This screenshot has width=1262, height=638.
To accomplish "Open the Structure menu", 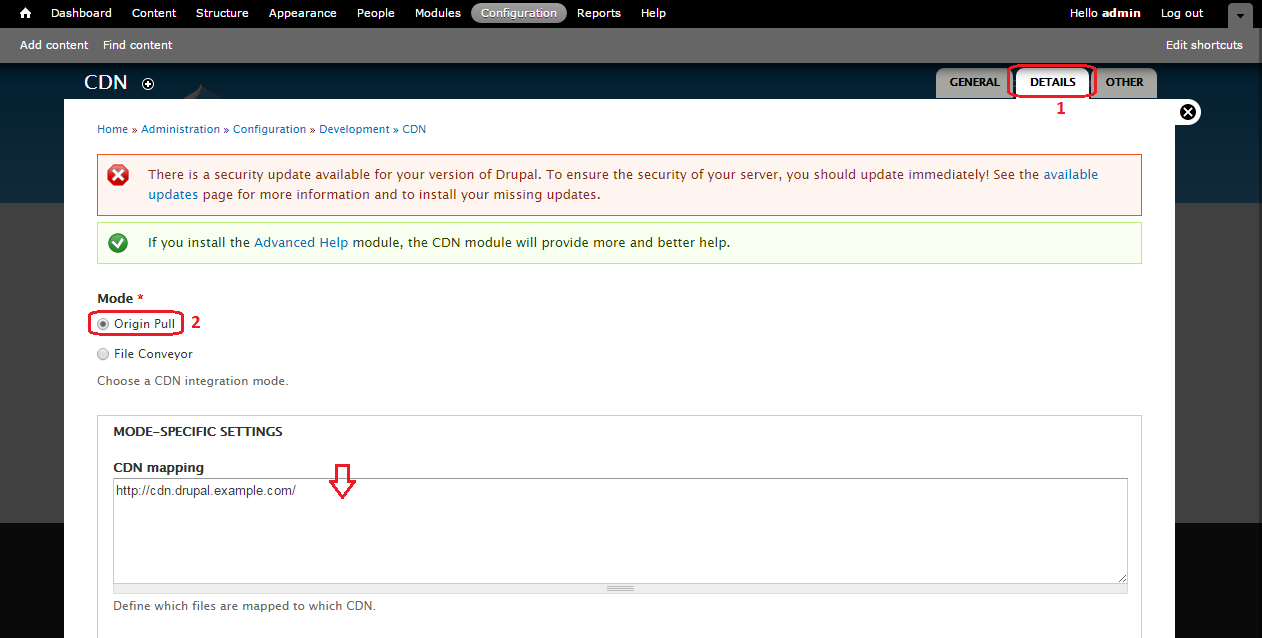I will coord(222,13).
